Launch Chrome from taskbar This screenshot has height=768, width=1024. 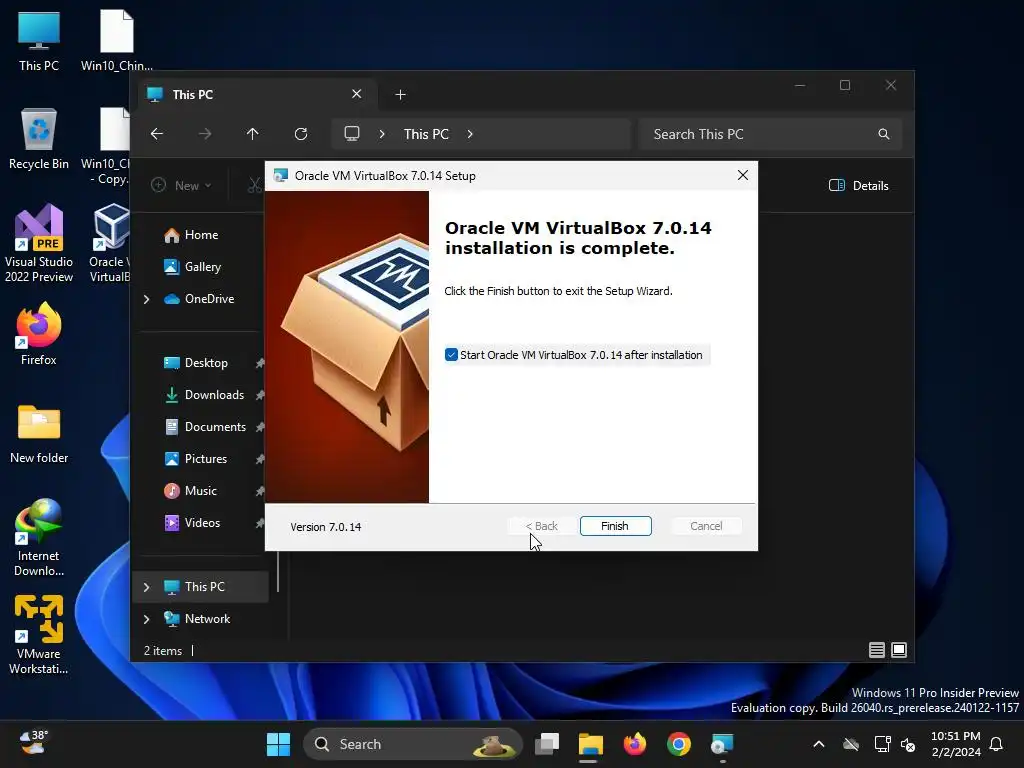pyautogui.click(x=679, y=744)
